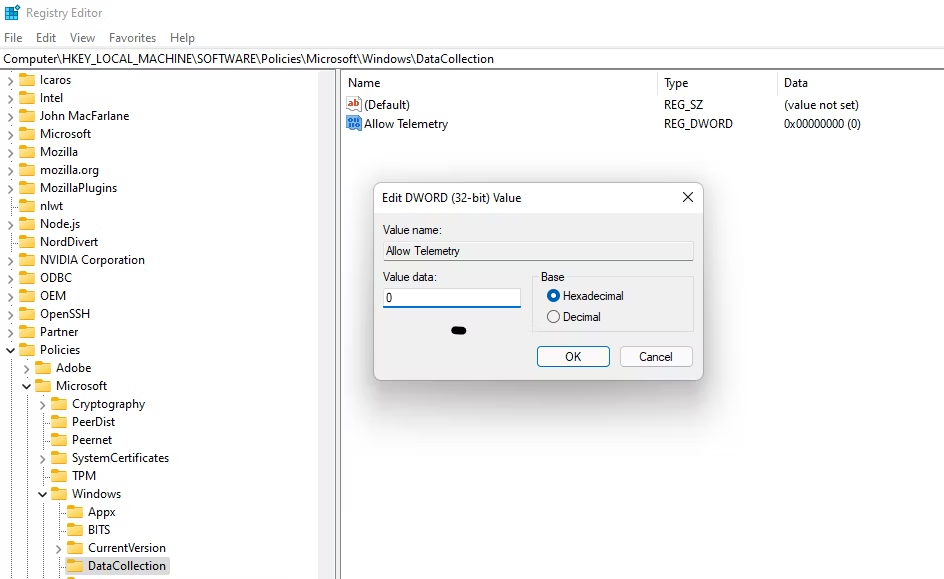
Task: Expand the OpenSSH tree node
Action: (10, 315)
